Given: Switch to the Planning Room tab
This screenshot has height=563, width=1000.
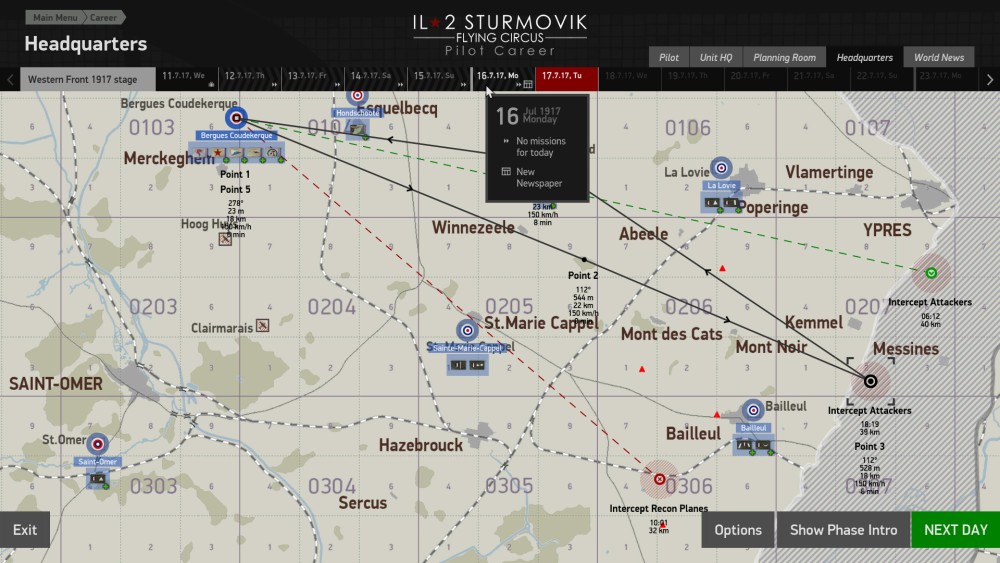Looking at the screenshot, I should coord(784,57).
